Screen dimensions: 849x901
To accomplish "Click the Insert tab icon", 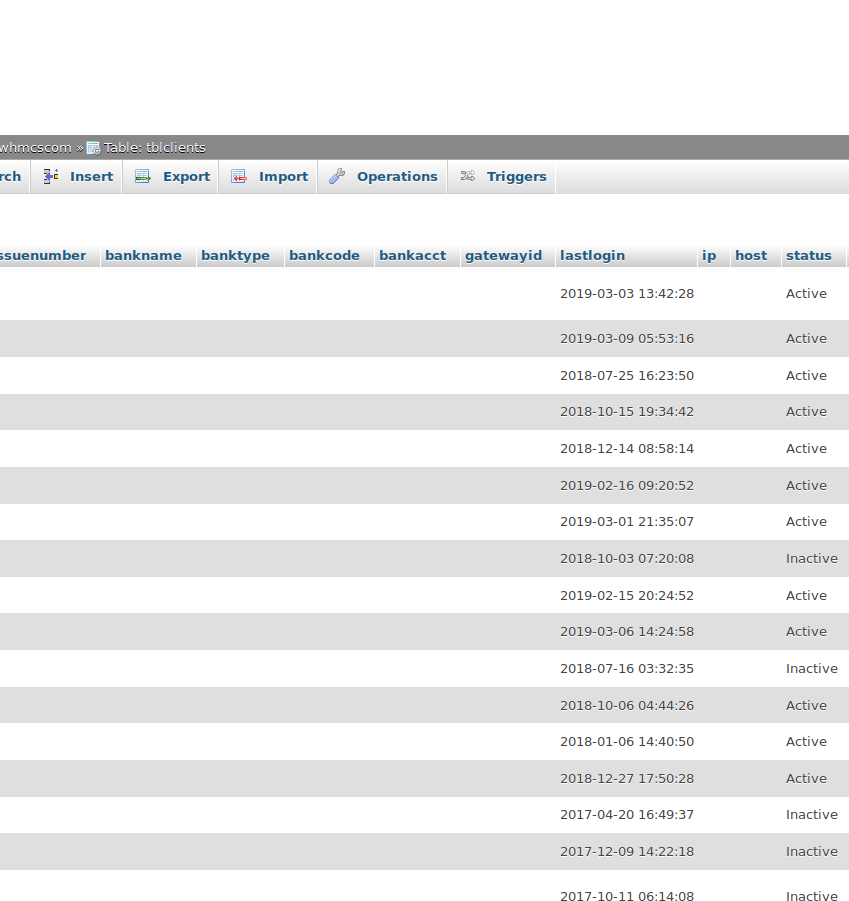I will (x=51, y=176).
